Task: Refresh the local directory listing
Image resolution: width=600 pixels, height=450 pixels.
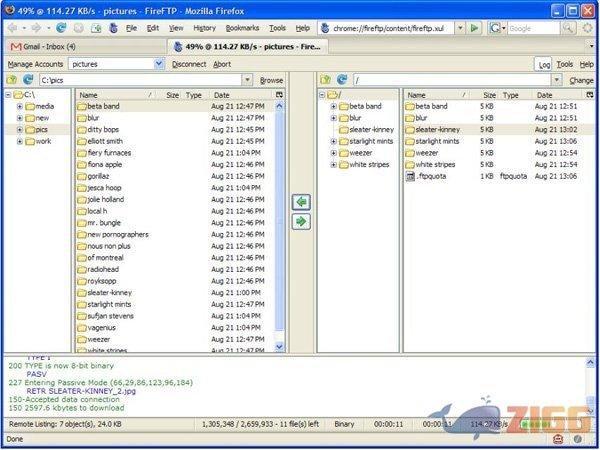Action: [x=28, y=80]
